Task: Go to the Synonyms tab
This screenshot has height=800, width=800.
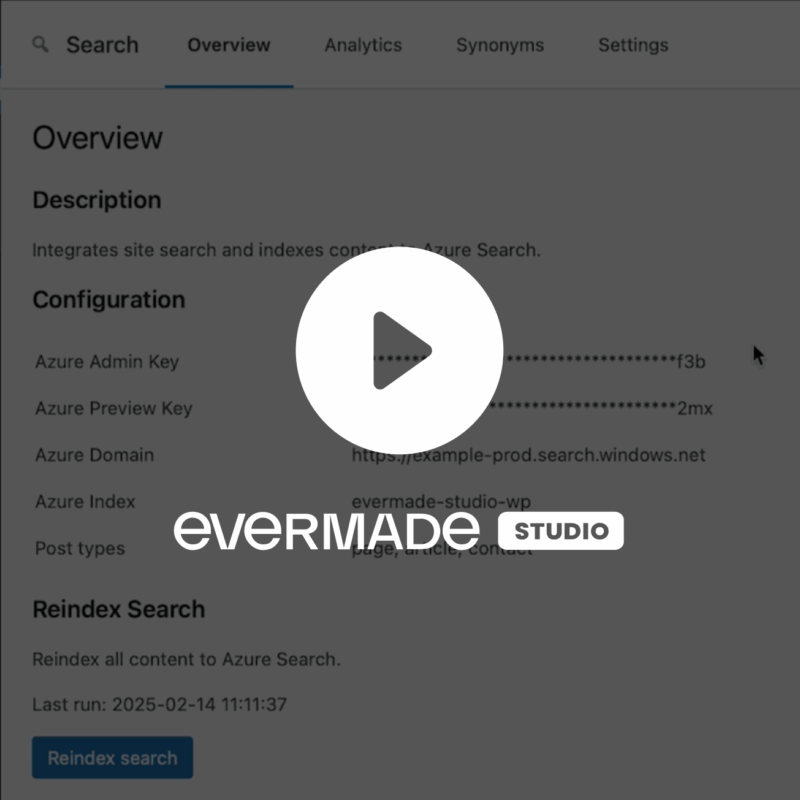Action: (x=500, y=45)
